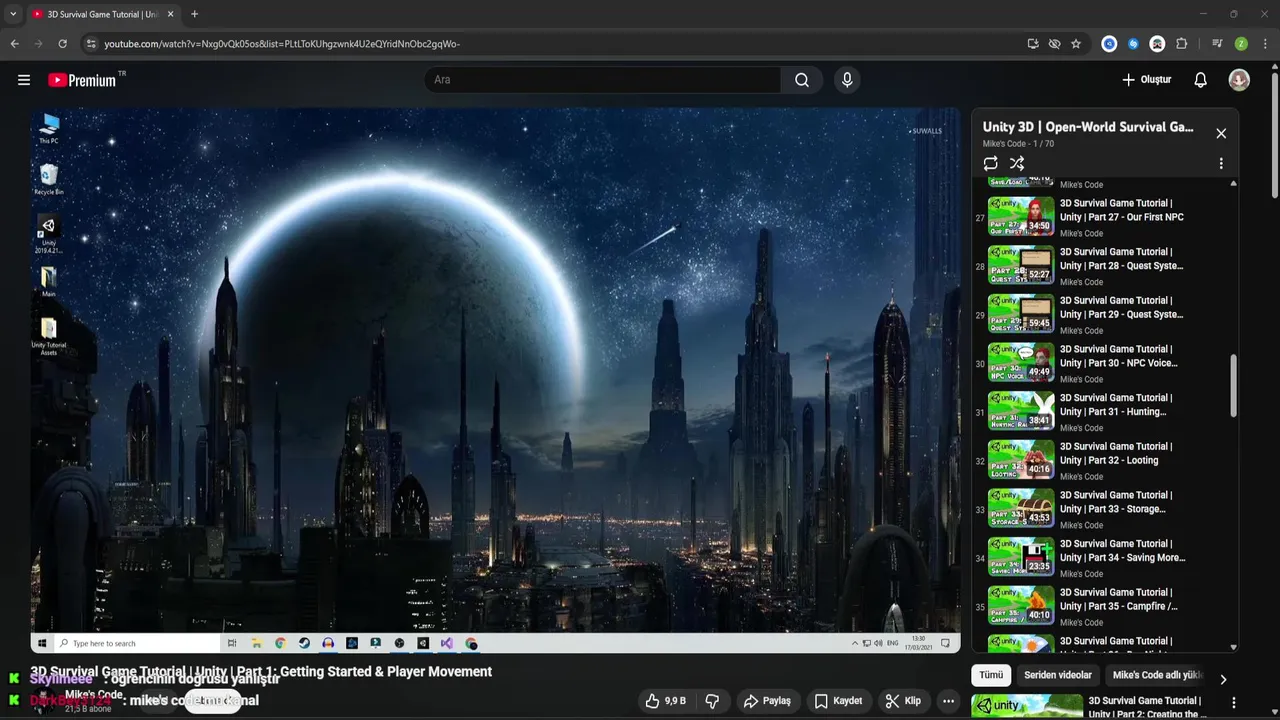The width and height of the screenshot is (1280, 720).
Task: Click the video player to pause
Action: coord(495,380)
